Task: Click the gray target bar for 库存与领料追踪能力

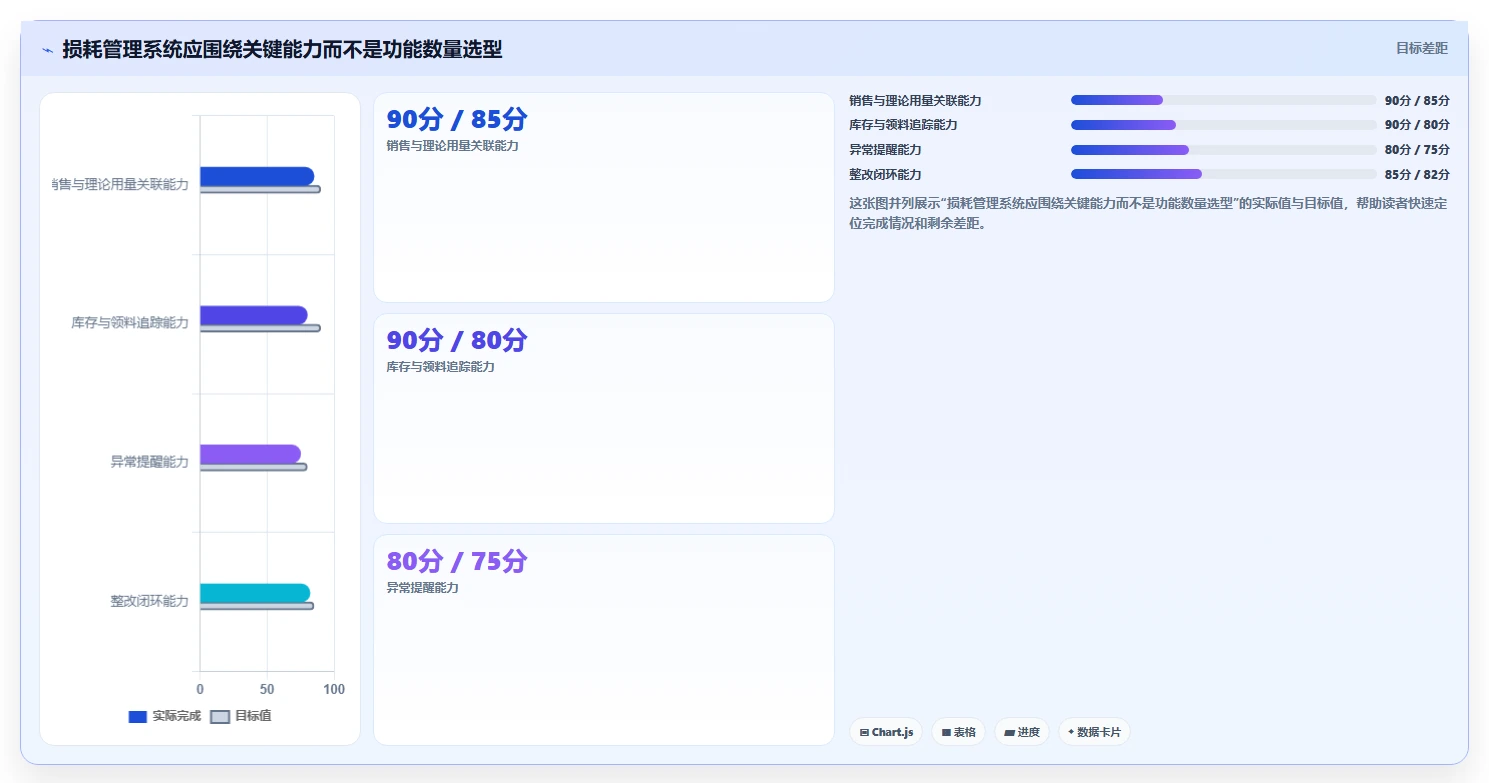Action: point(260,328)
